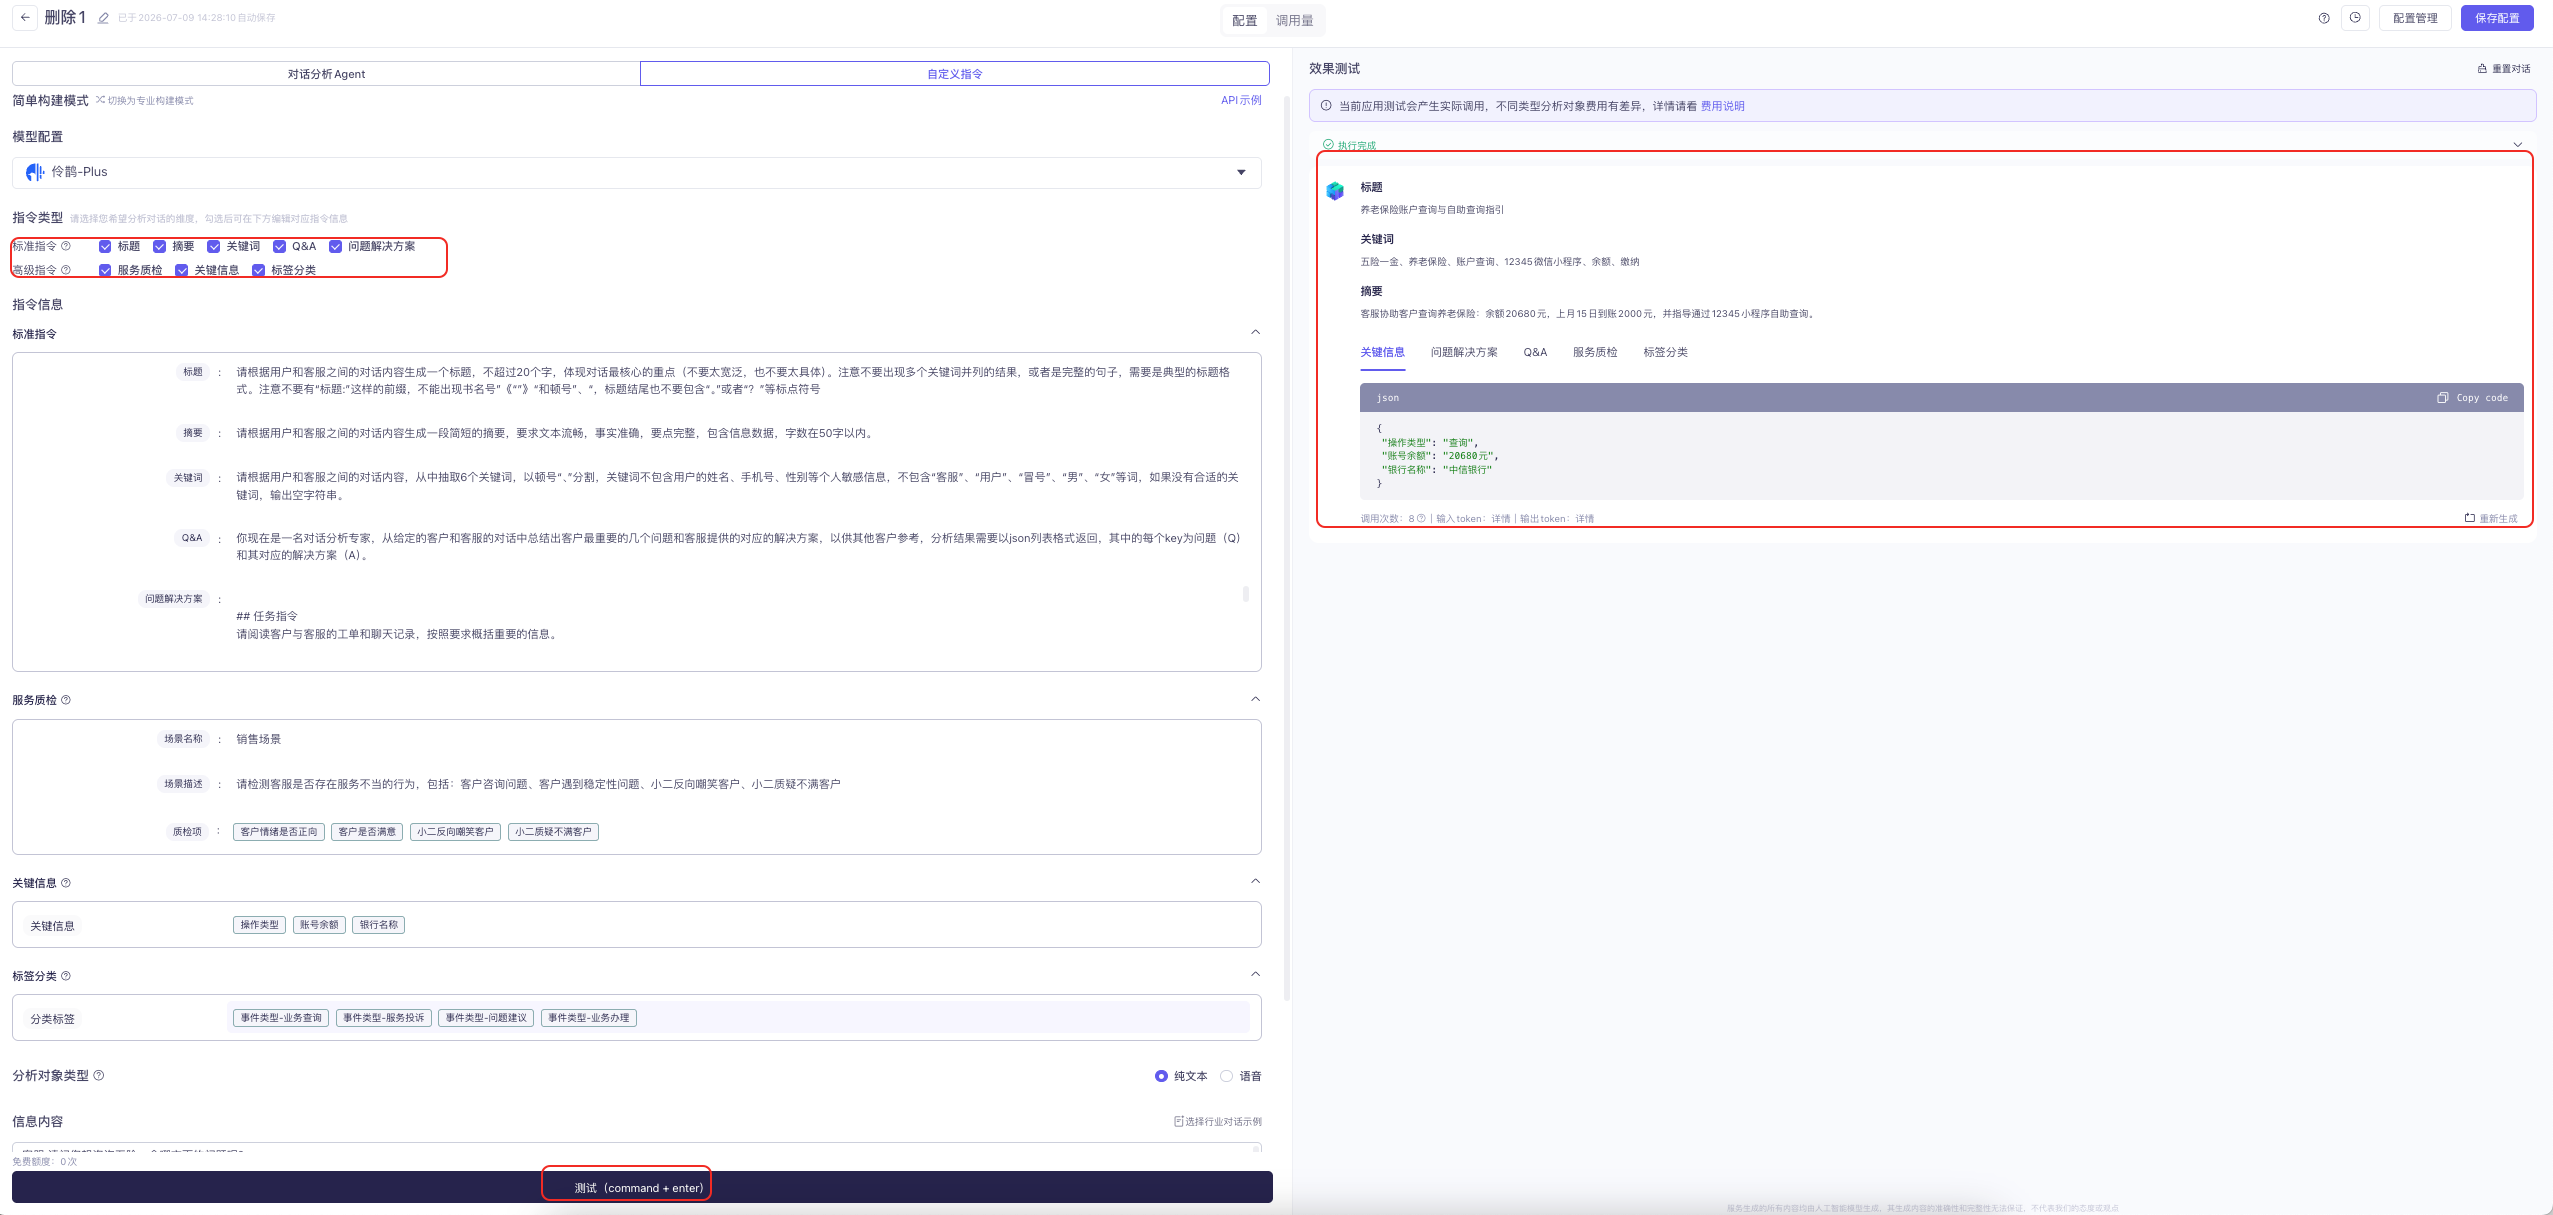
Task: Click the 客户是否满意 quality item tag
Action: click(x=367, y=832)
